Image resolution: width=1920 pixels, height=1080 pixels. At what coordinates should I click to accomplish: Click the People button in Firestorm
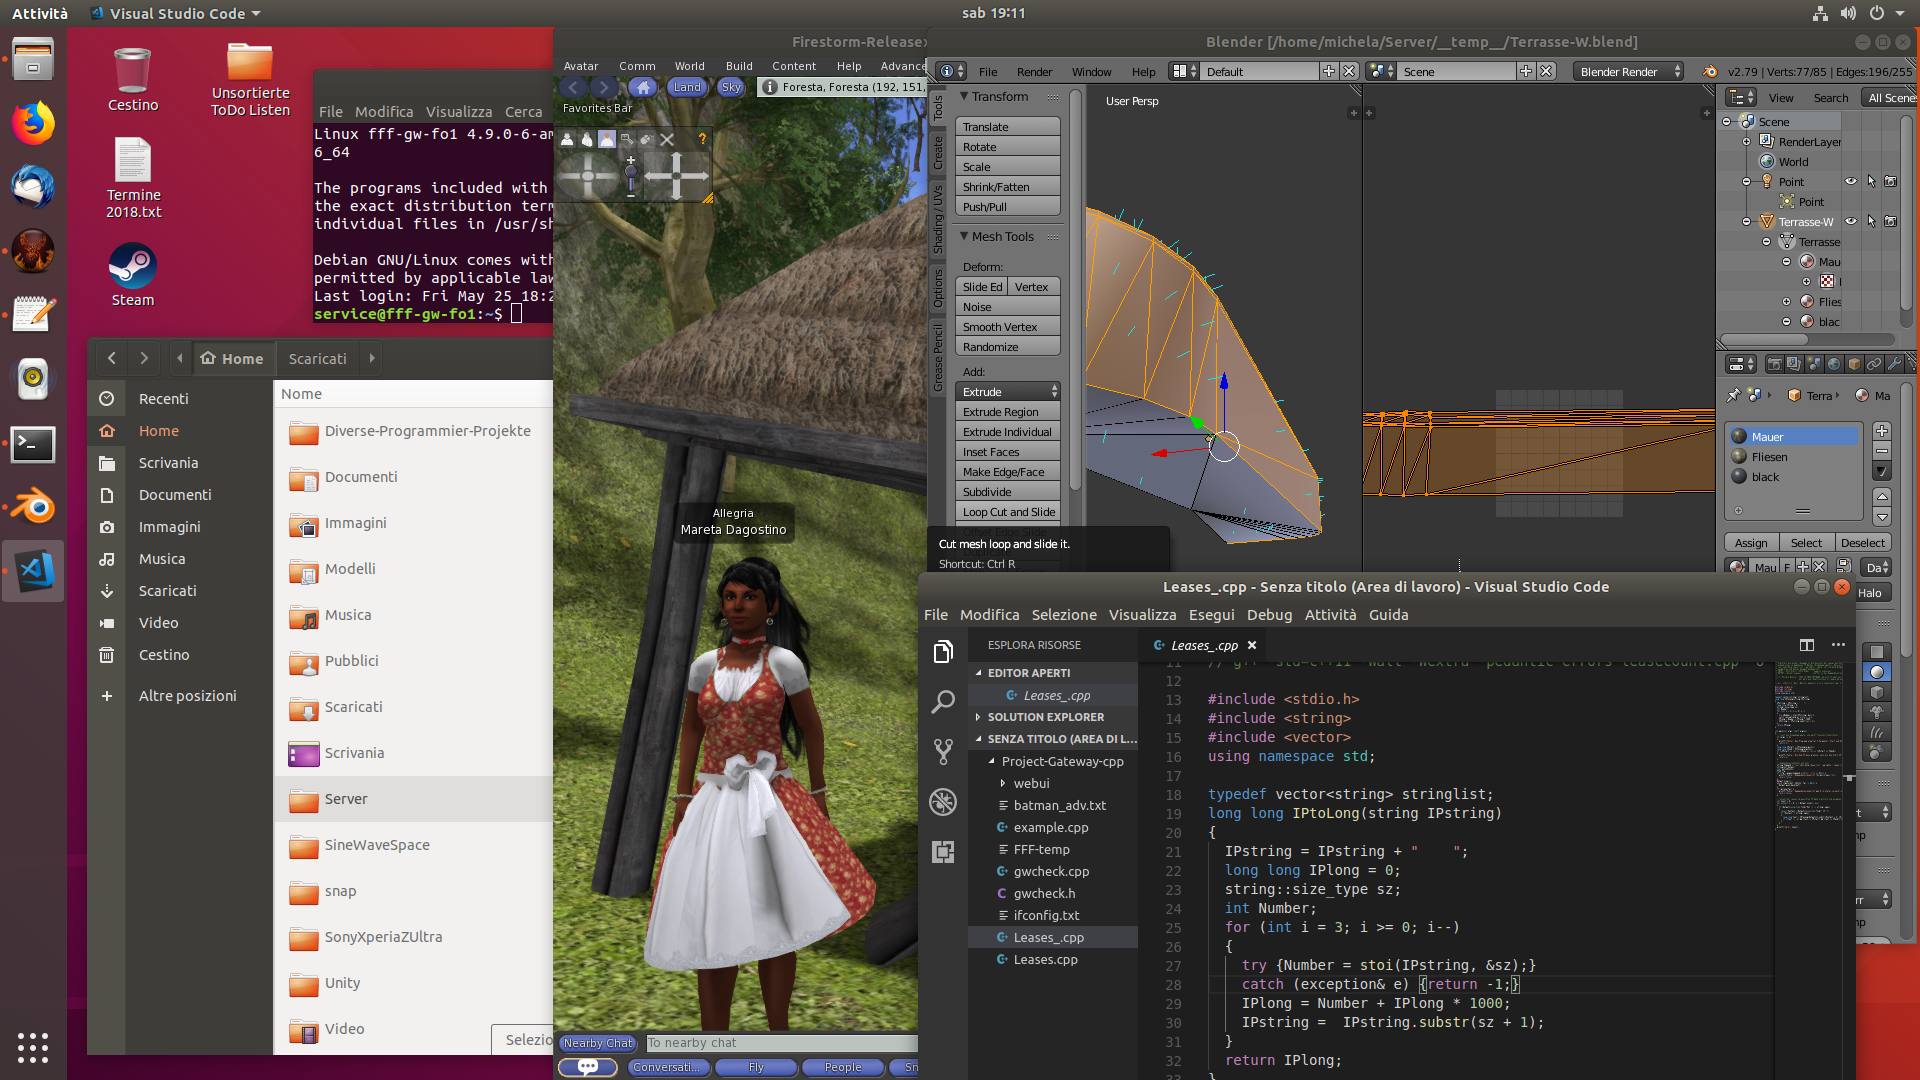point(843,1067)
